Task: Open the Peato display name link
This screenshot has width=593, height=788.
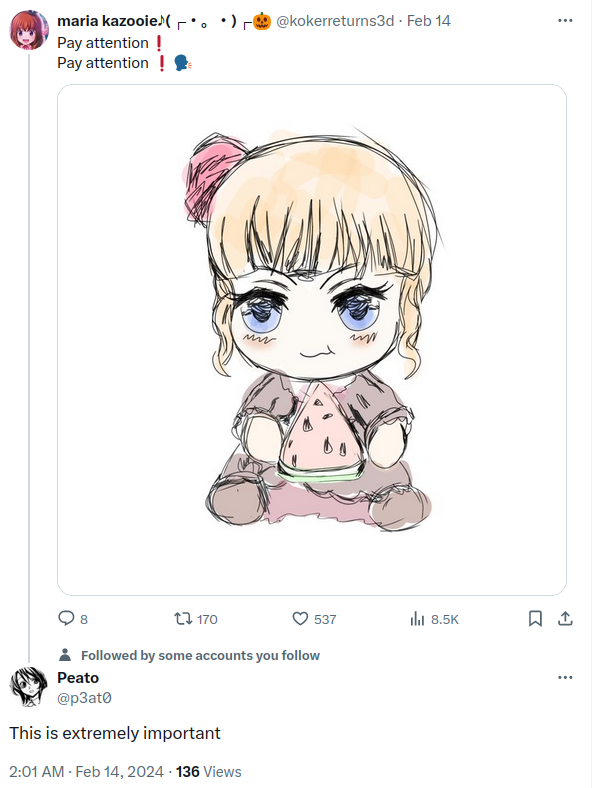Action: (x=78, y=677)
